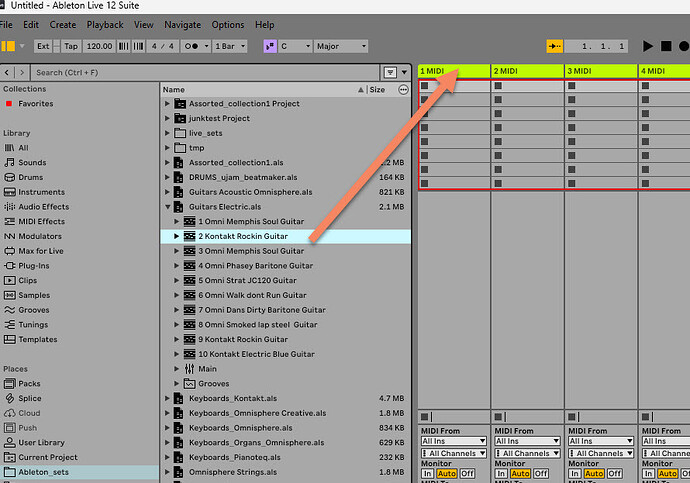Image resolution: width=690 pixels, height=483 pixels.
Task: Select the 2 MIDI track header
Action: (528, 71)
